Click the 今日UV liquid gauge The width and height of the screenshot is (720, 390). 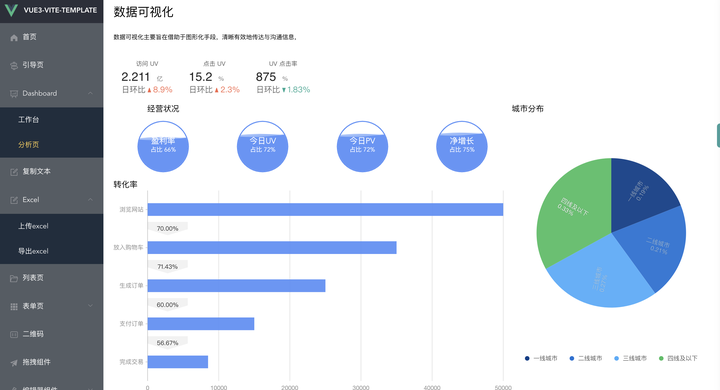[263, 147]
